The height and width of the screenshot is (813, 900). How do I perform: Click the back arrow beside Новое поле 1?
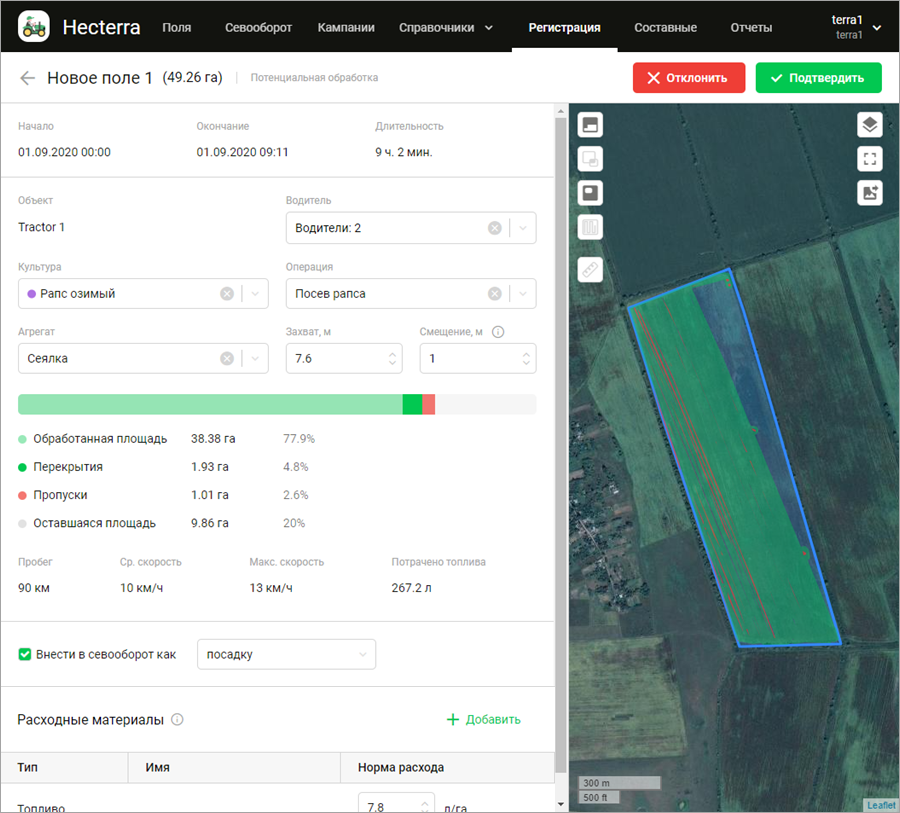28,78
